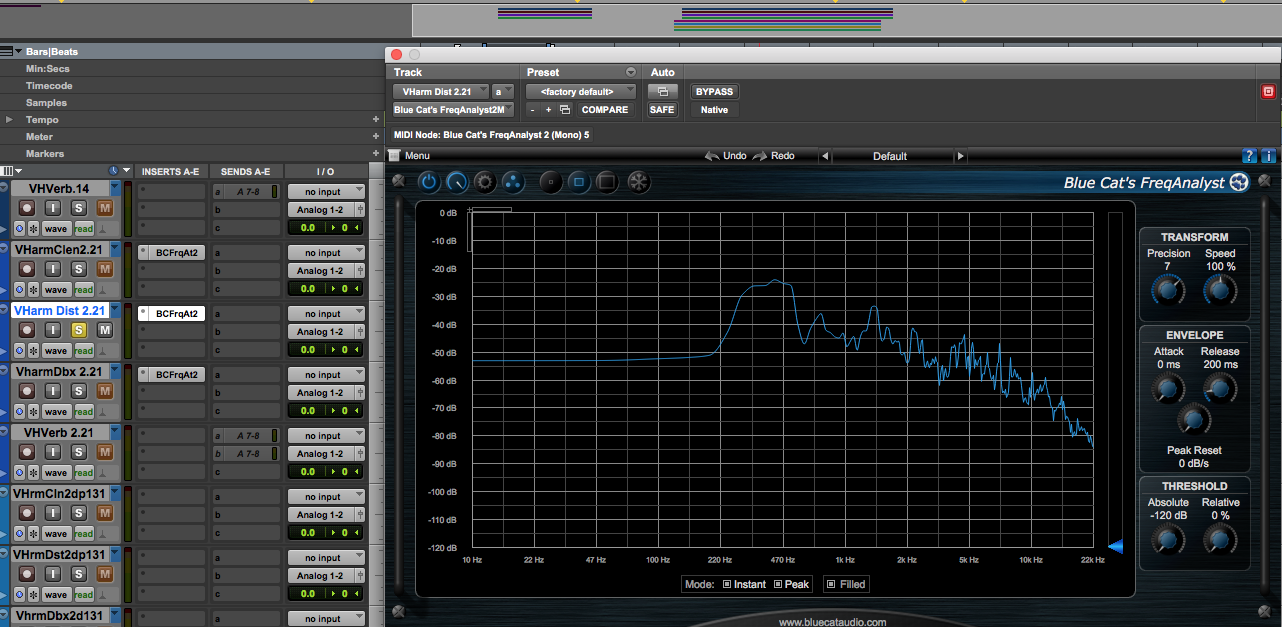Viewport: 1282px width, 627px height.
Task: Open the FreqAnalyst Menu
Action: click(x=410, y=156)
